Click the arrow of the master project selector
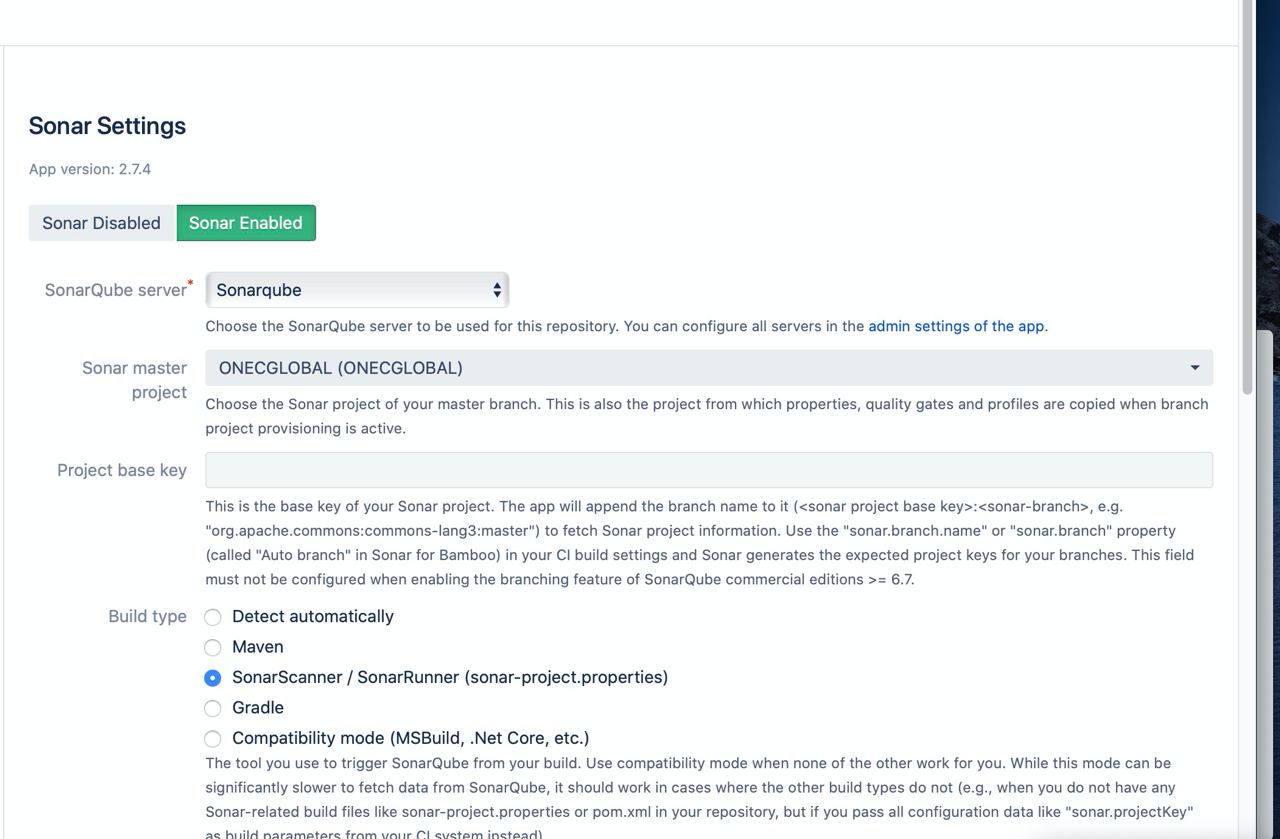 coord(1194,368)
